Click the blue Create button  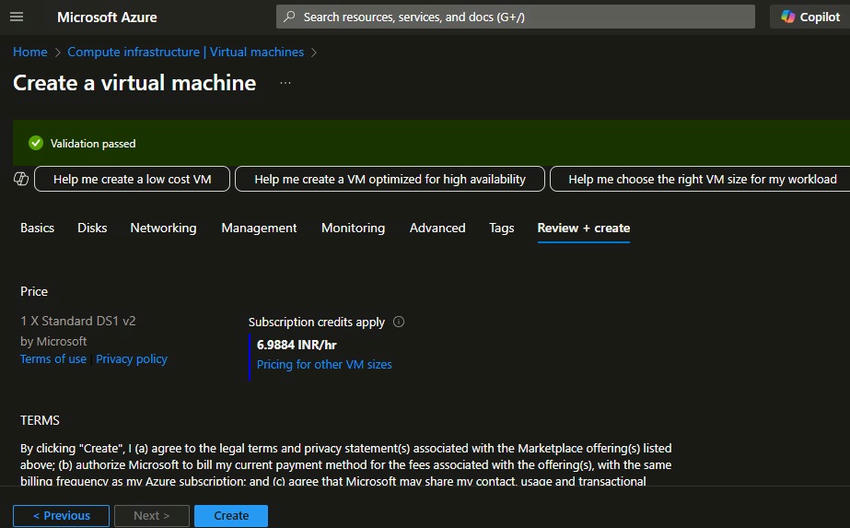tap(231, 516)
